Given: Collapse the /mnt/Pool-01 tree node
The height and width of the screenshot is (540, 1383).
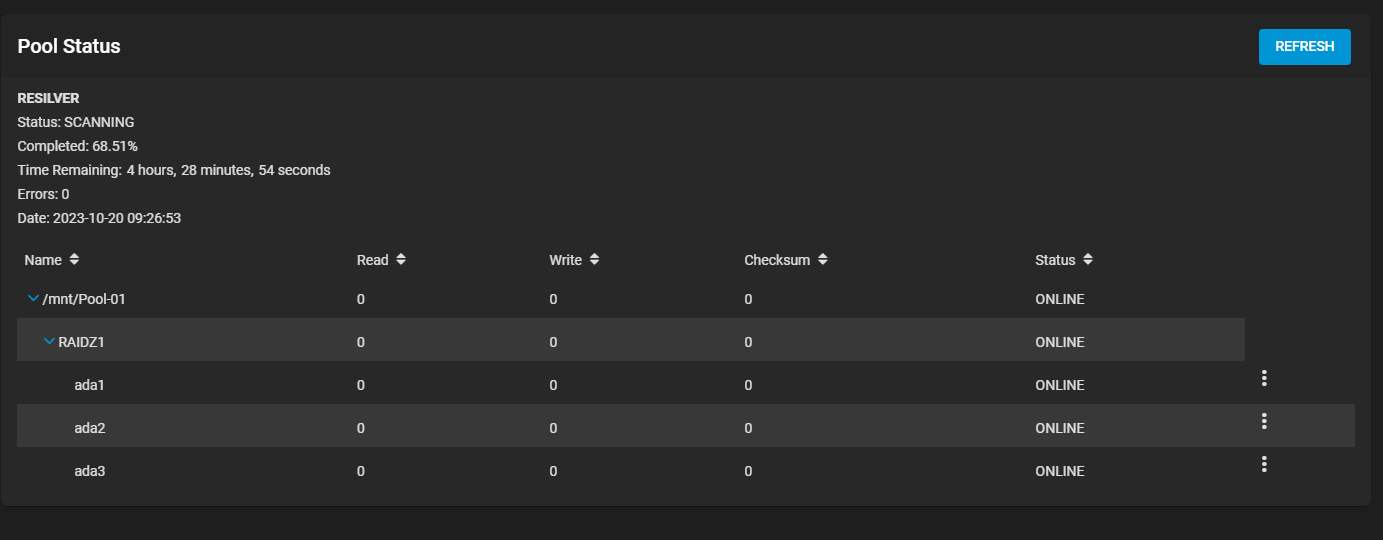Looking at the screenshot, I should tap(33, 298).
